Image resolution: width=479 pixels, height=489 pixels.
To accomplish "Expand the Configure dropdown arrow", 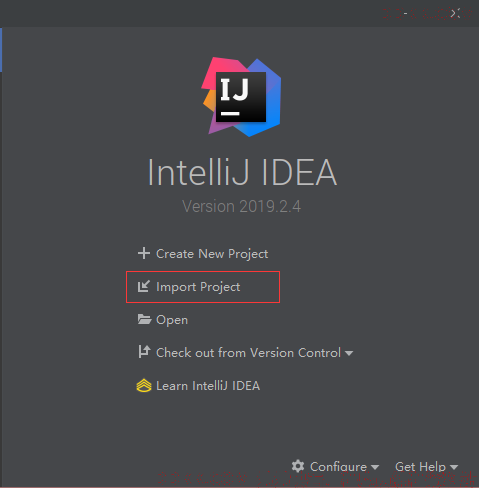I will pos(375,467).
